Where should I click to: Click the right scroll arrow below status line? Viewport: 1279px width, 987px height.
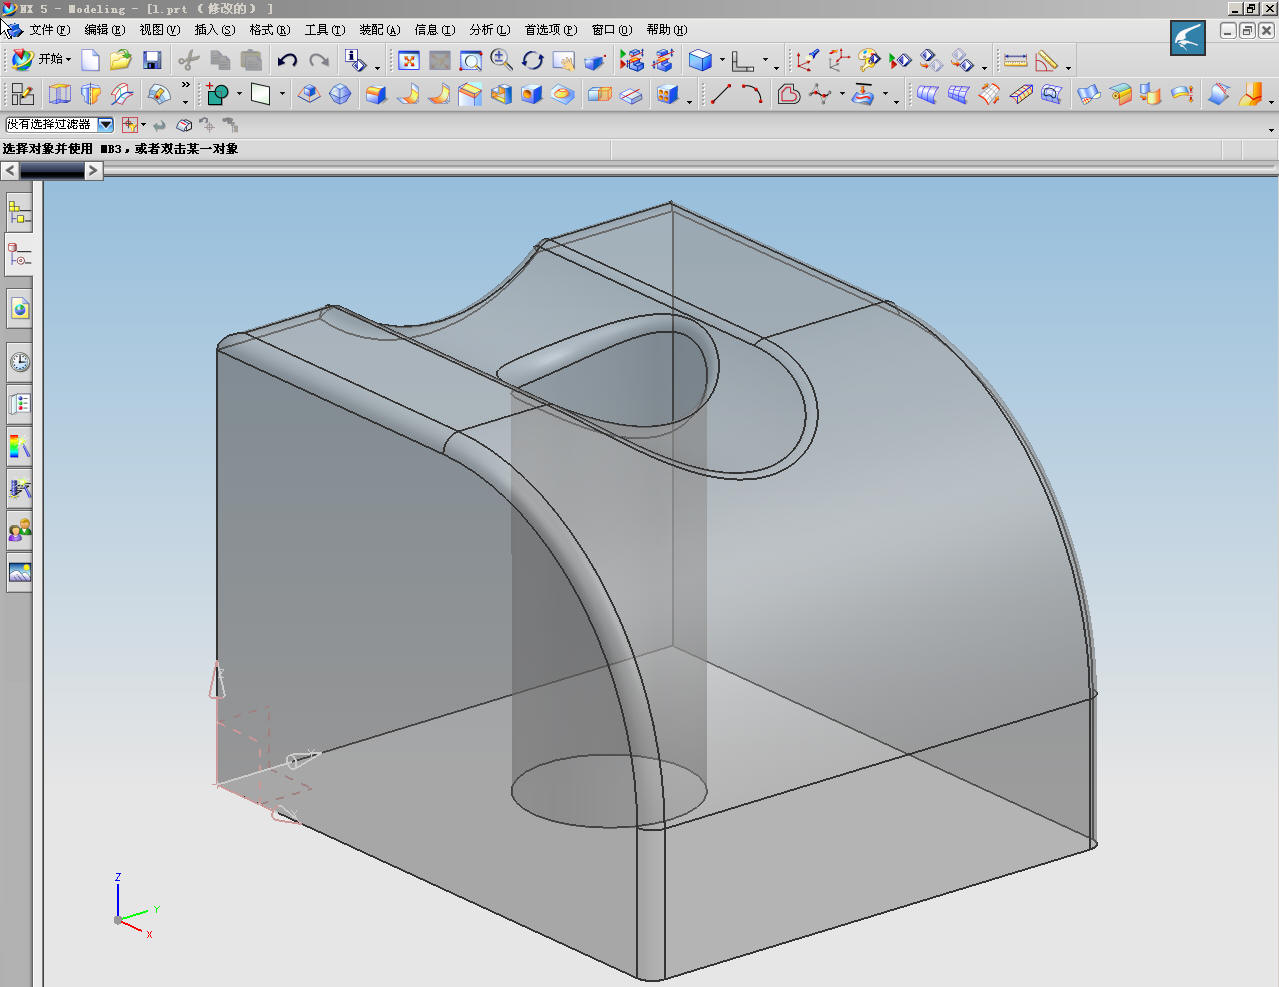pyautogui.click(x=93, y=171)
